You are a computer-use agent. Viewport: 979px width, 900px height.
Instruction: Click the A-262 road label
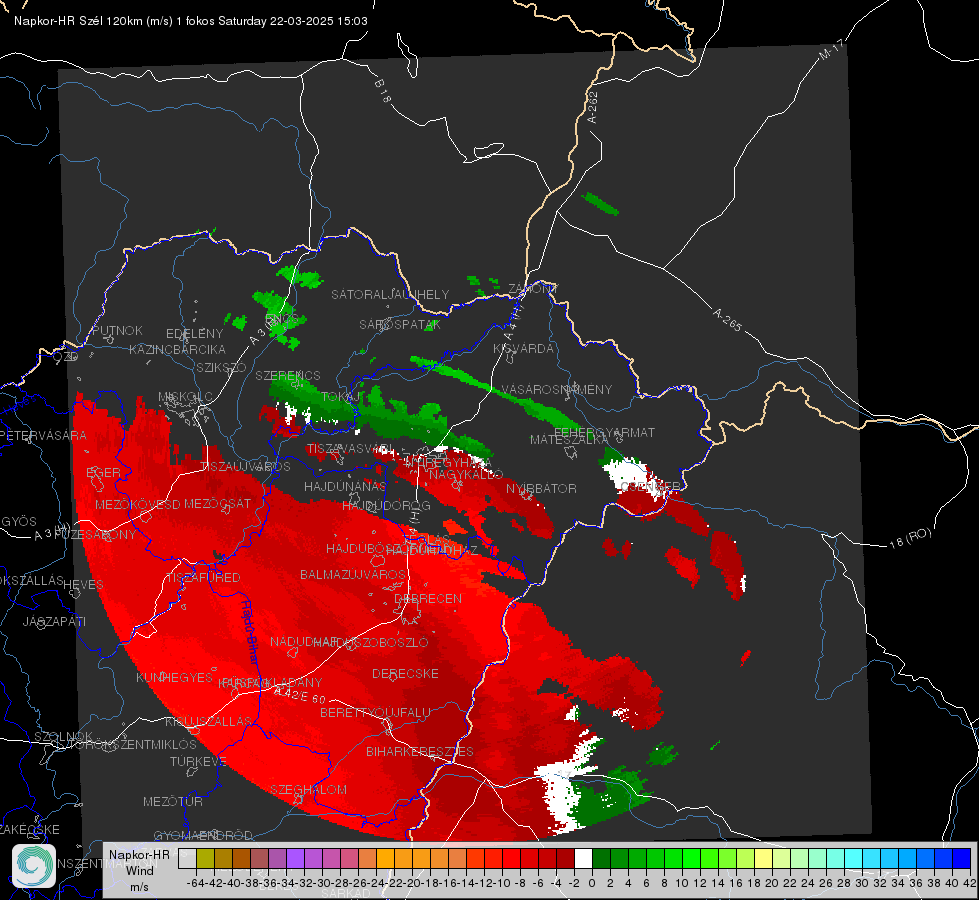(593, 107)
